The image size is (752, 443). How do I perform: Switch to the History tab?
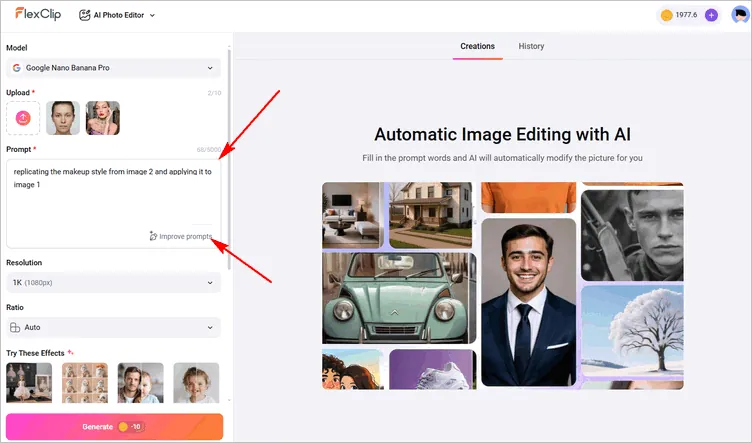(531, 47)
